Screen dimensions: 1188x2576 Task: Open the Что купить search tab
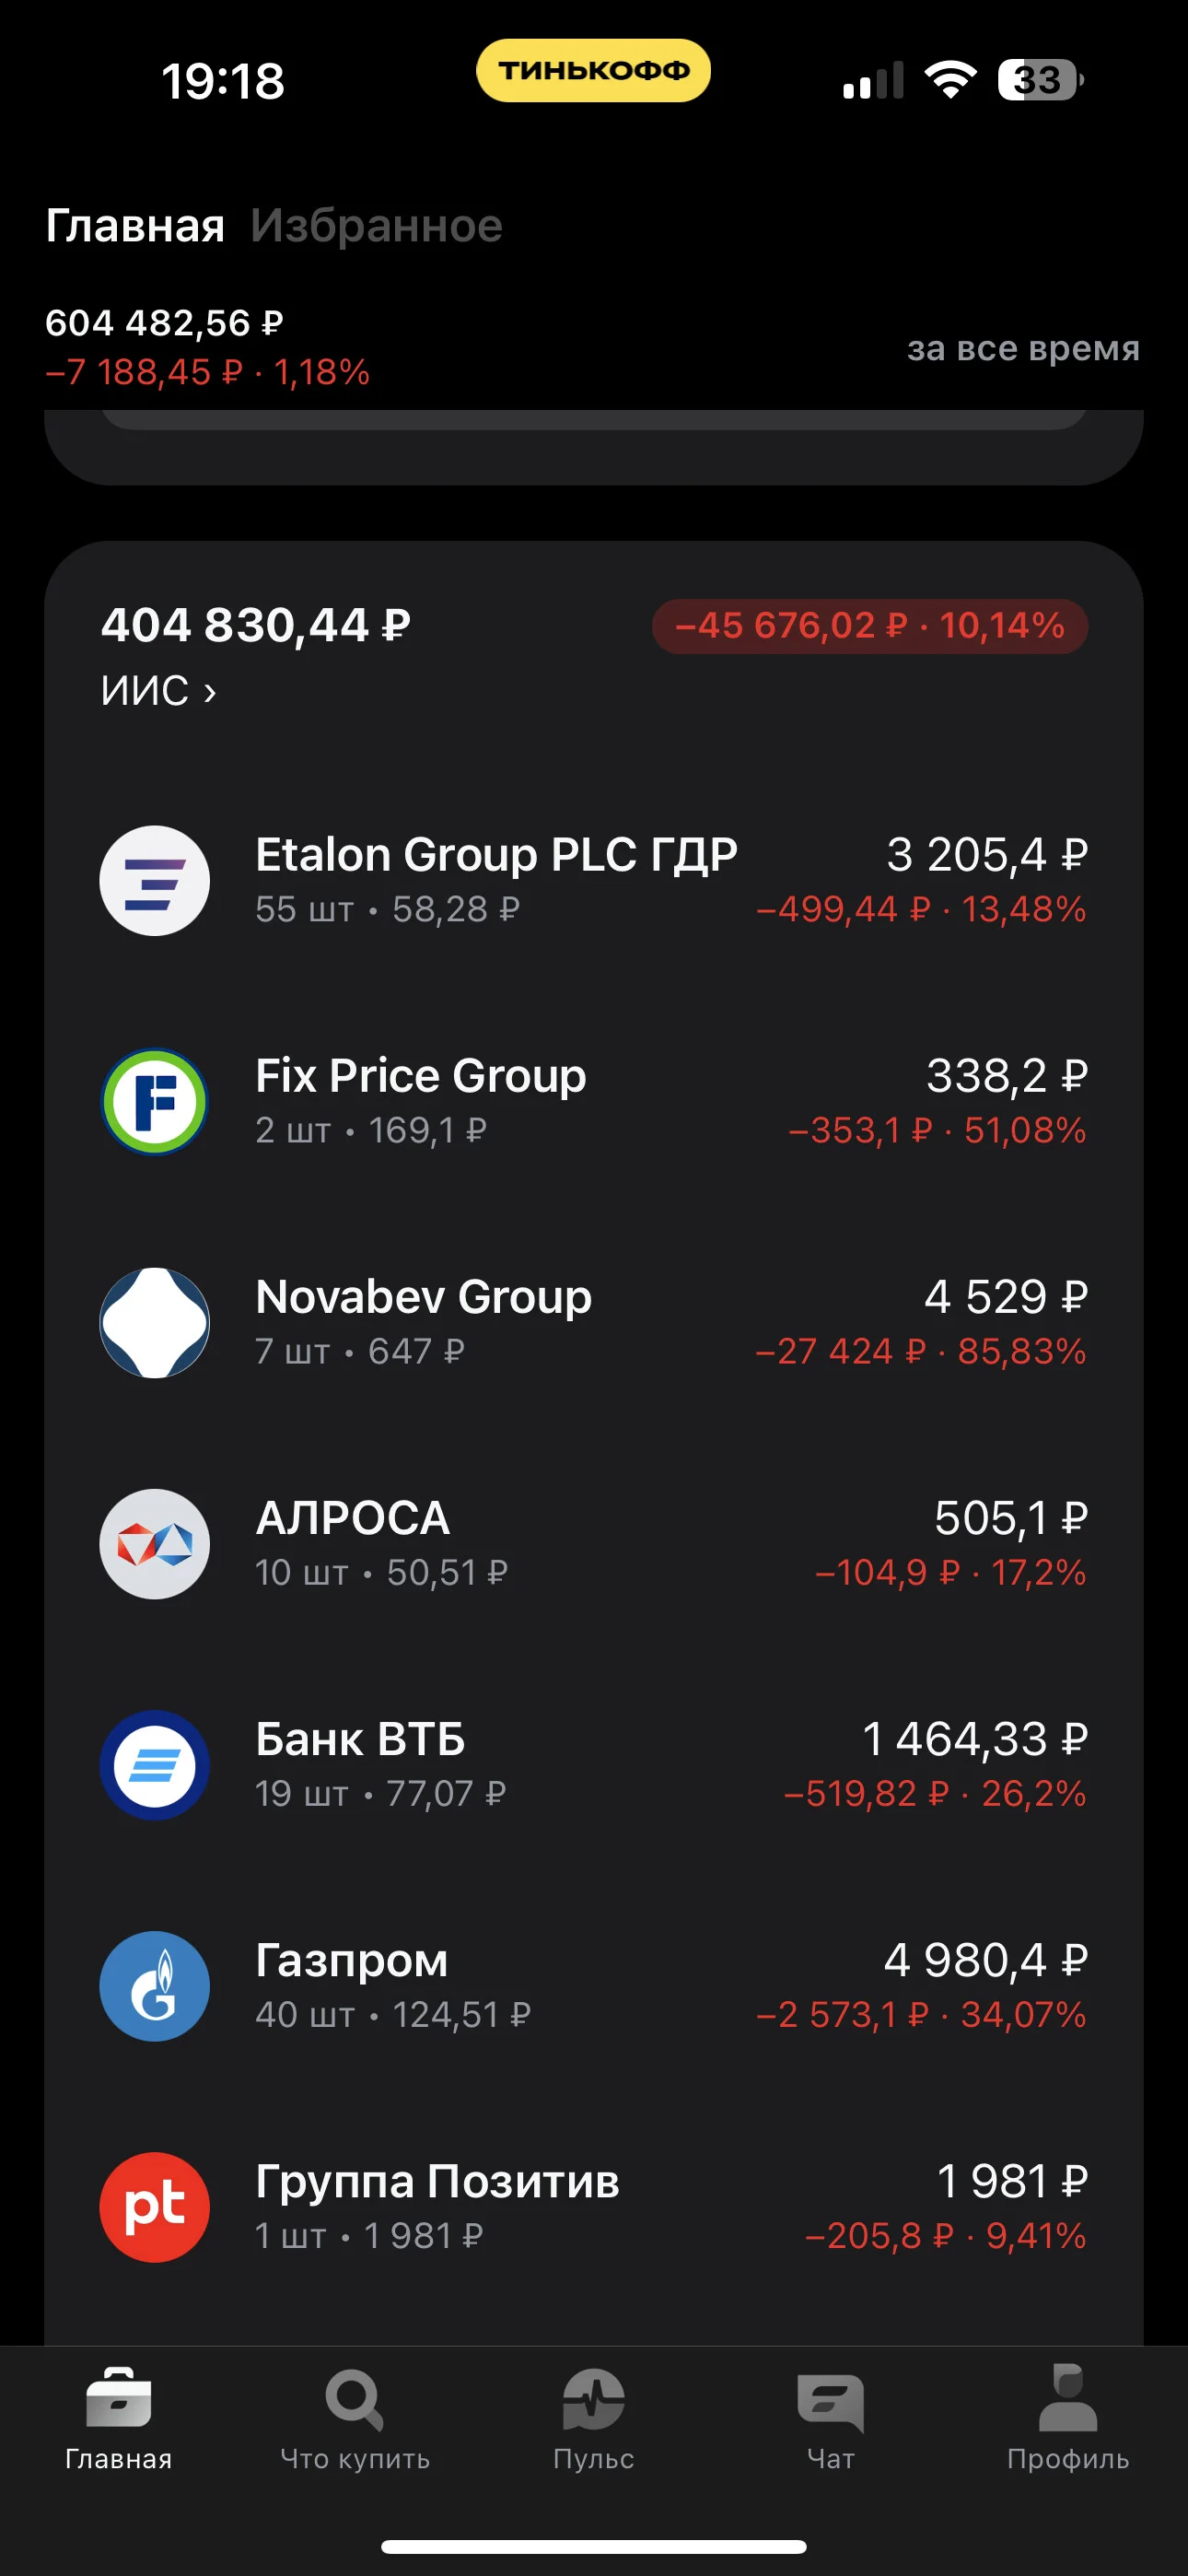(355, 2420)
